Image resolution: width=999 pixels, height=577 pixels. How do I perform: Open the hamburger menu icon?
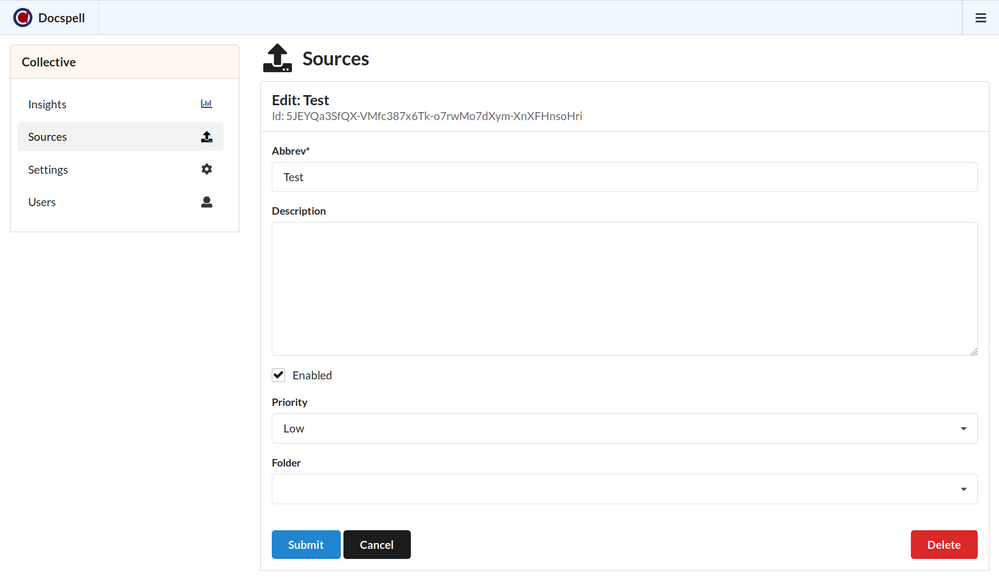[980, 18]
